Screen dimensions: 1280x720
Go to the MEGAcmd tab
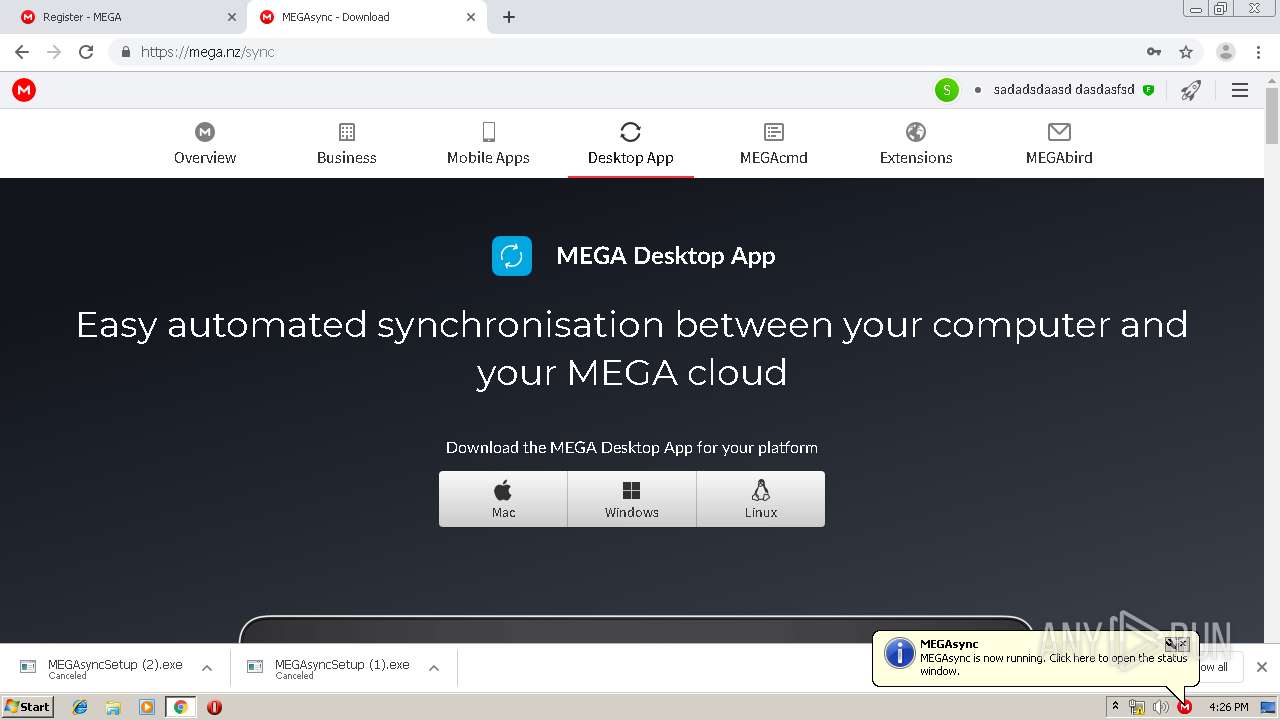773,144
